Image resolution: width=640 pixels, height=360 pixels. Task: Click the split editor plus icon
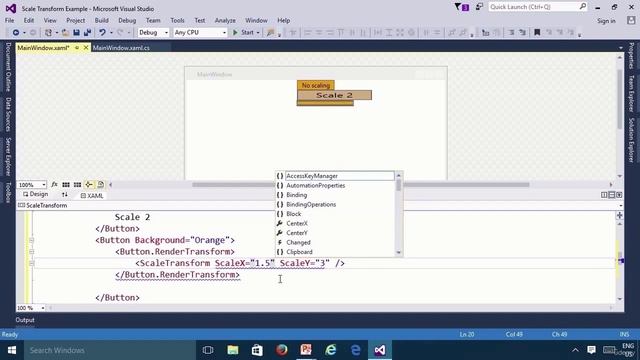pos(619,215)
